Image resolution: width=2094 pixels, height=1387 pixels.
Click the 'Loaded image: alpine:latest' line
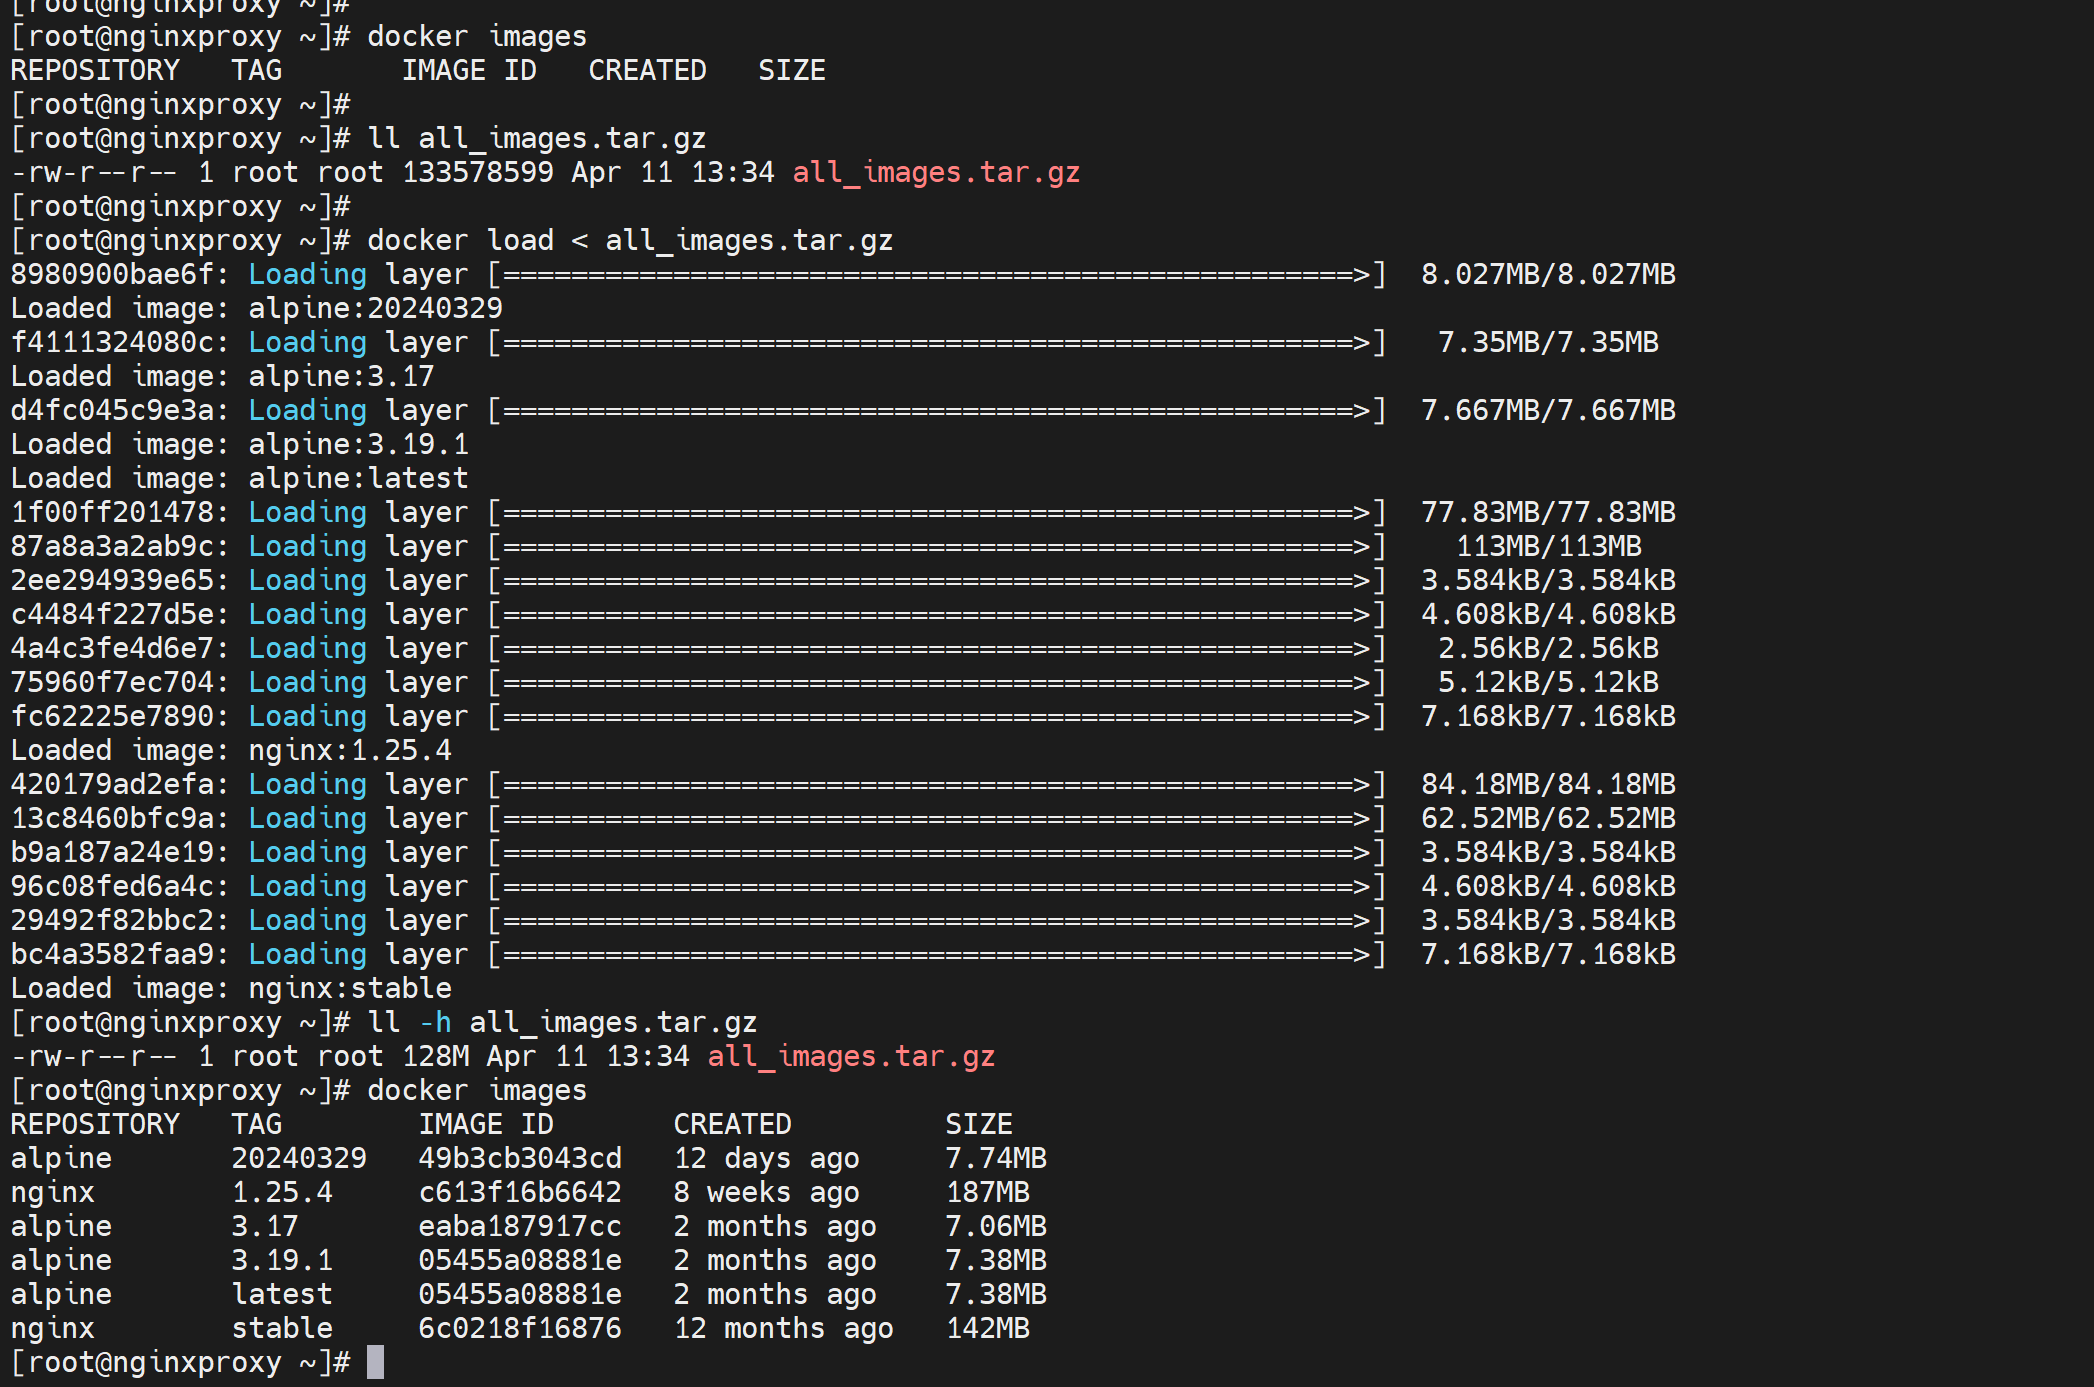point(239,478)
